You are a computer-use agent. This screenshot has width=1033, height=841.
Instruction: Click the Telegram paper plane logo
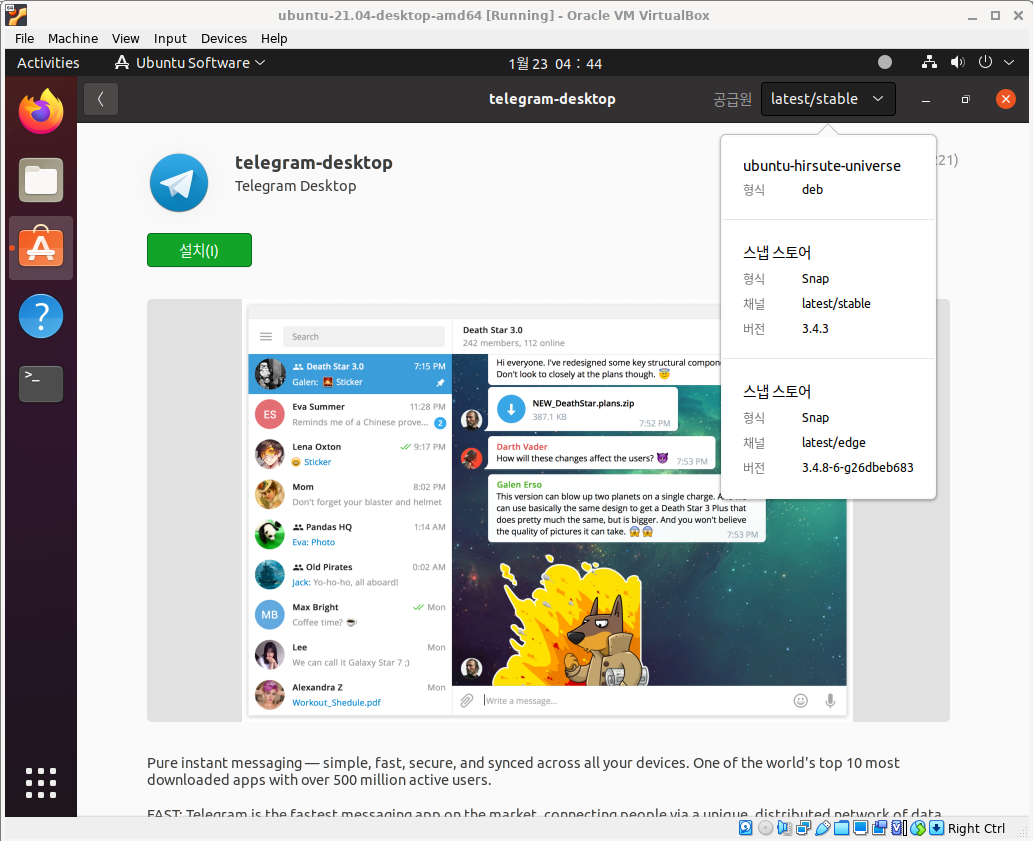[x=179, y=183]
